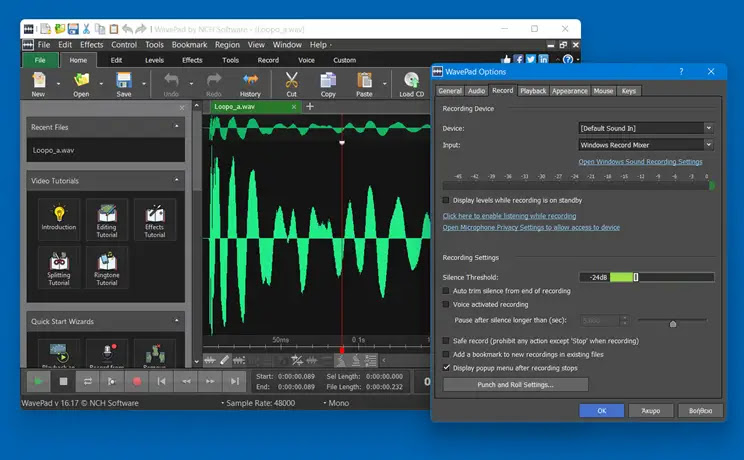This screenshot has height=460, width=744.
Task: Click the Fast Forward button
Action: point(210,381)
